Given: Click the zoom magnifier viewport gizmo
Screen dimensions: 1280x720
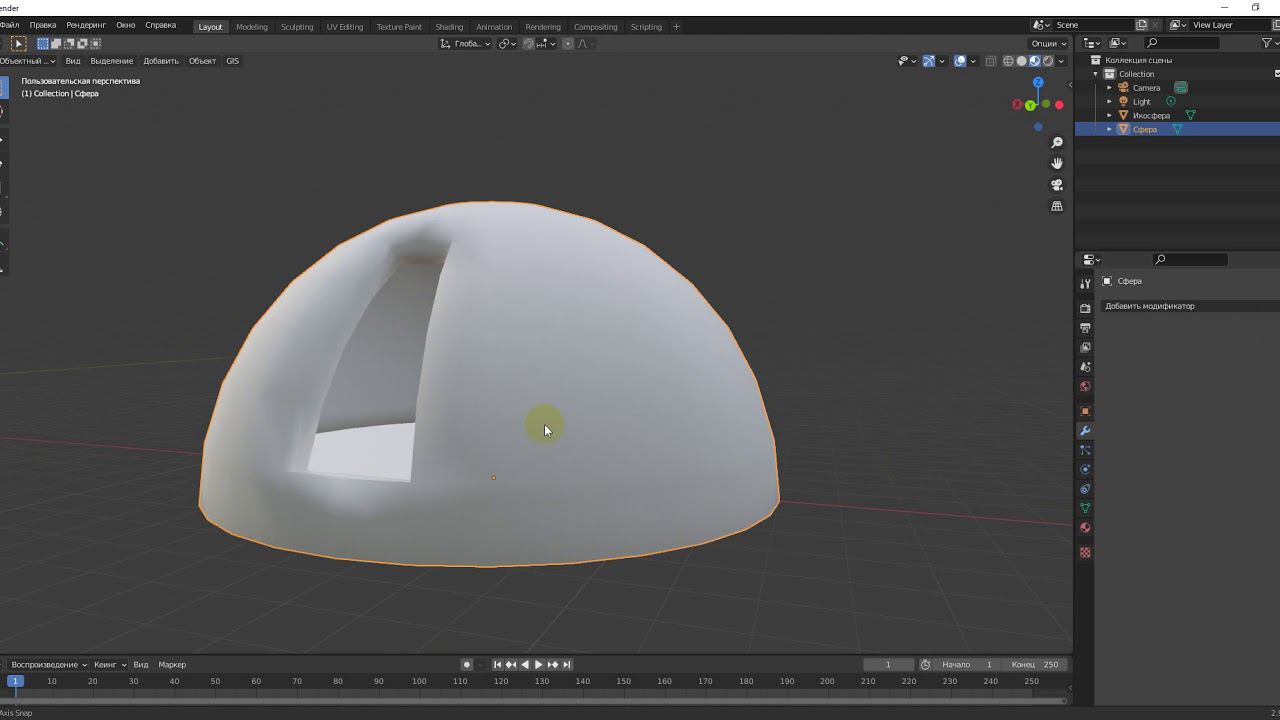Looking at the screenshot, I should [1057, 143].
